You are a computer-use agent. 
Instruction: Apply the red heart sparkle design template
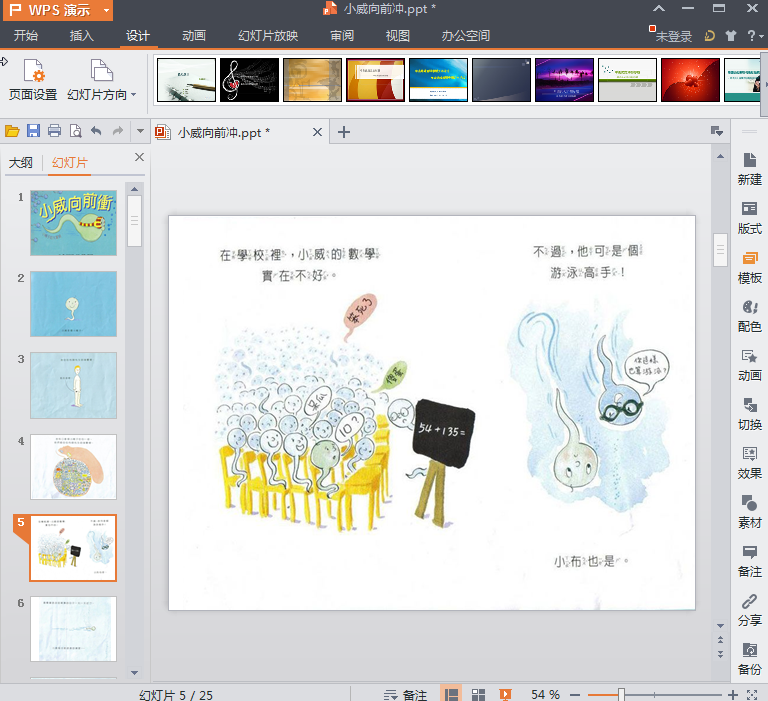690,80
